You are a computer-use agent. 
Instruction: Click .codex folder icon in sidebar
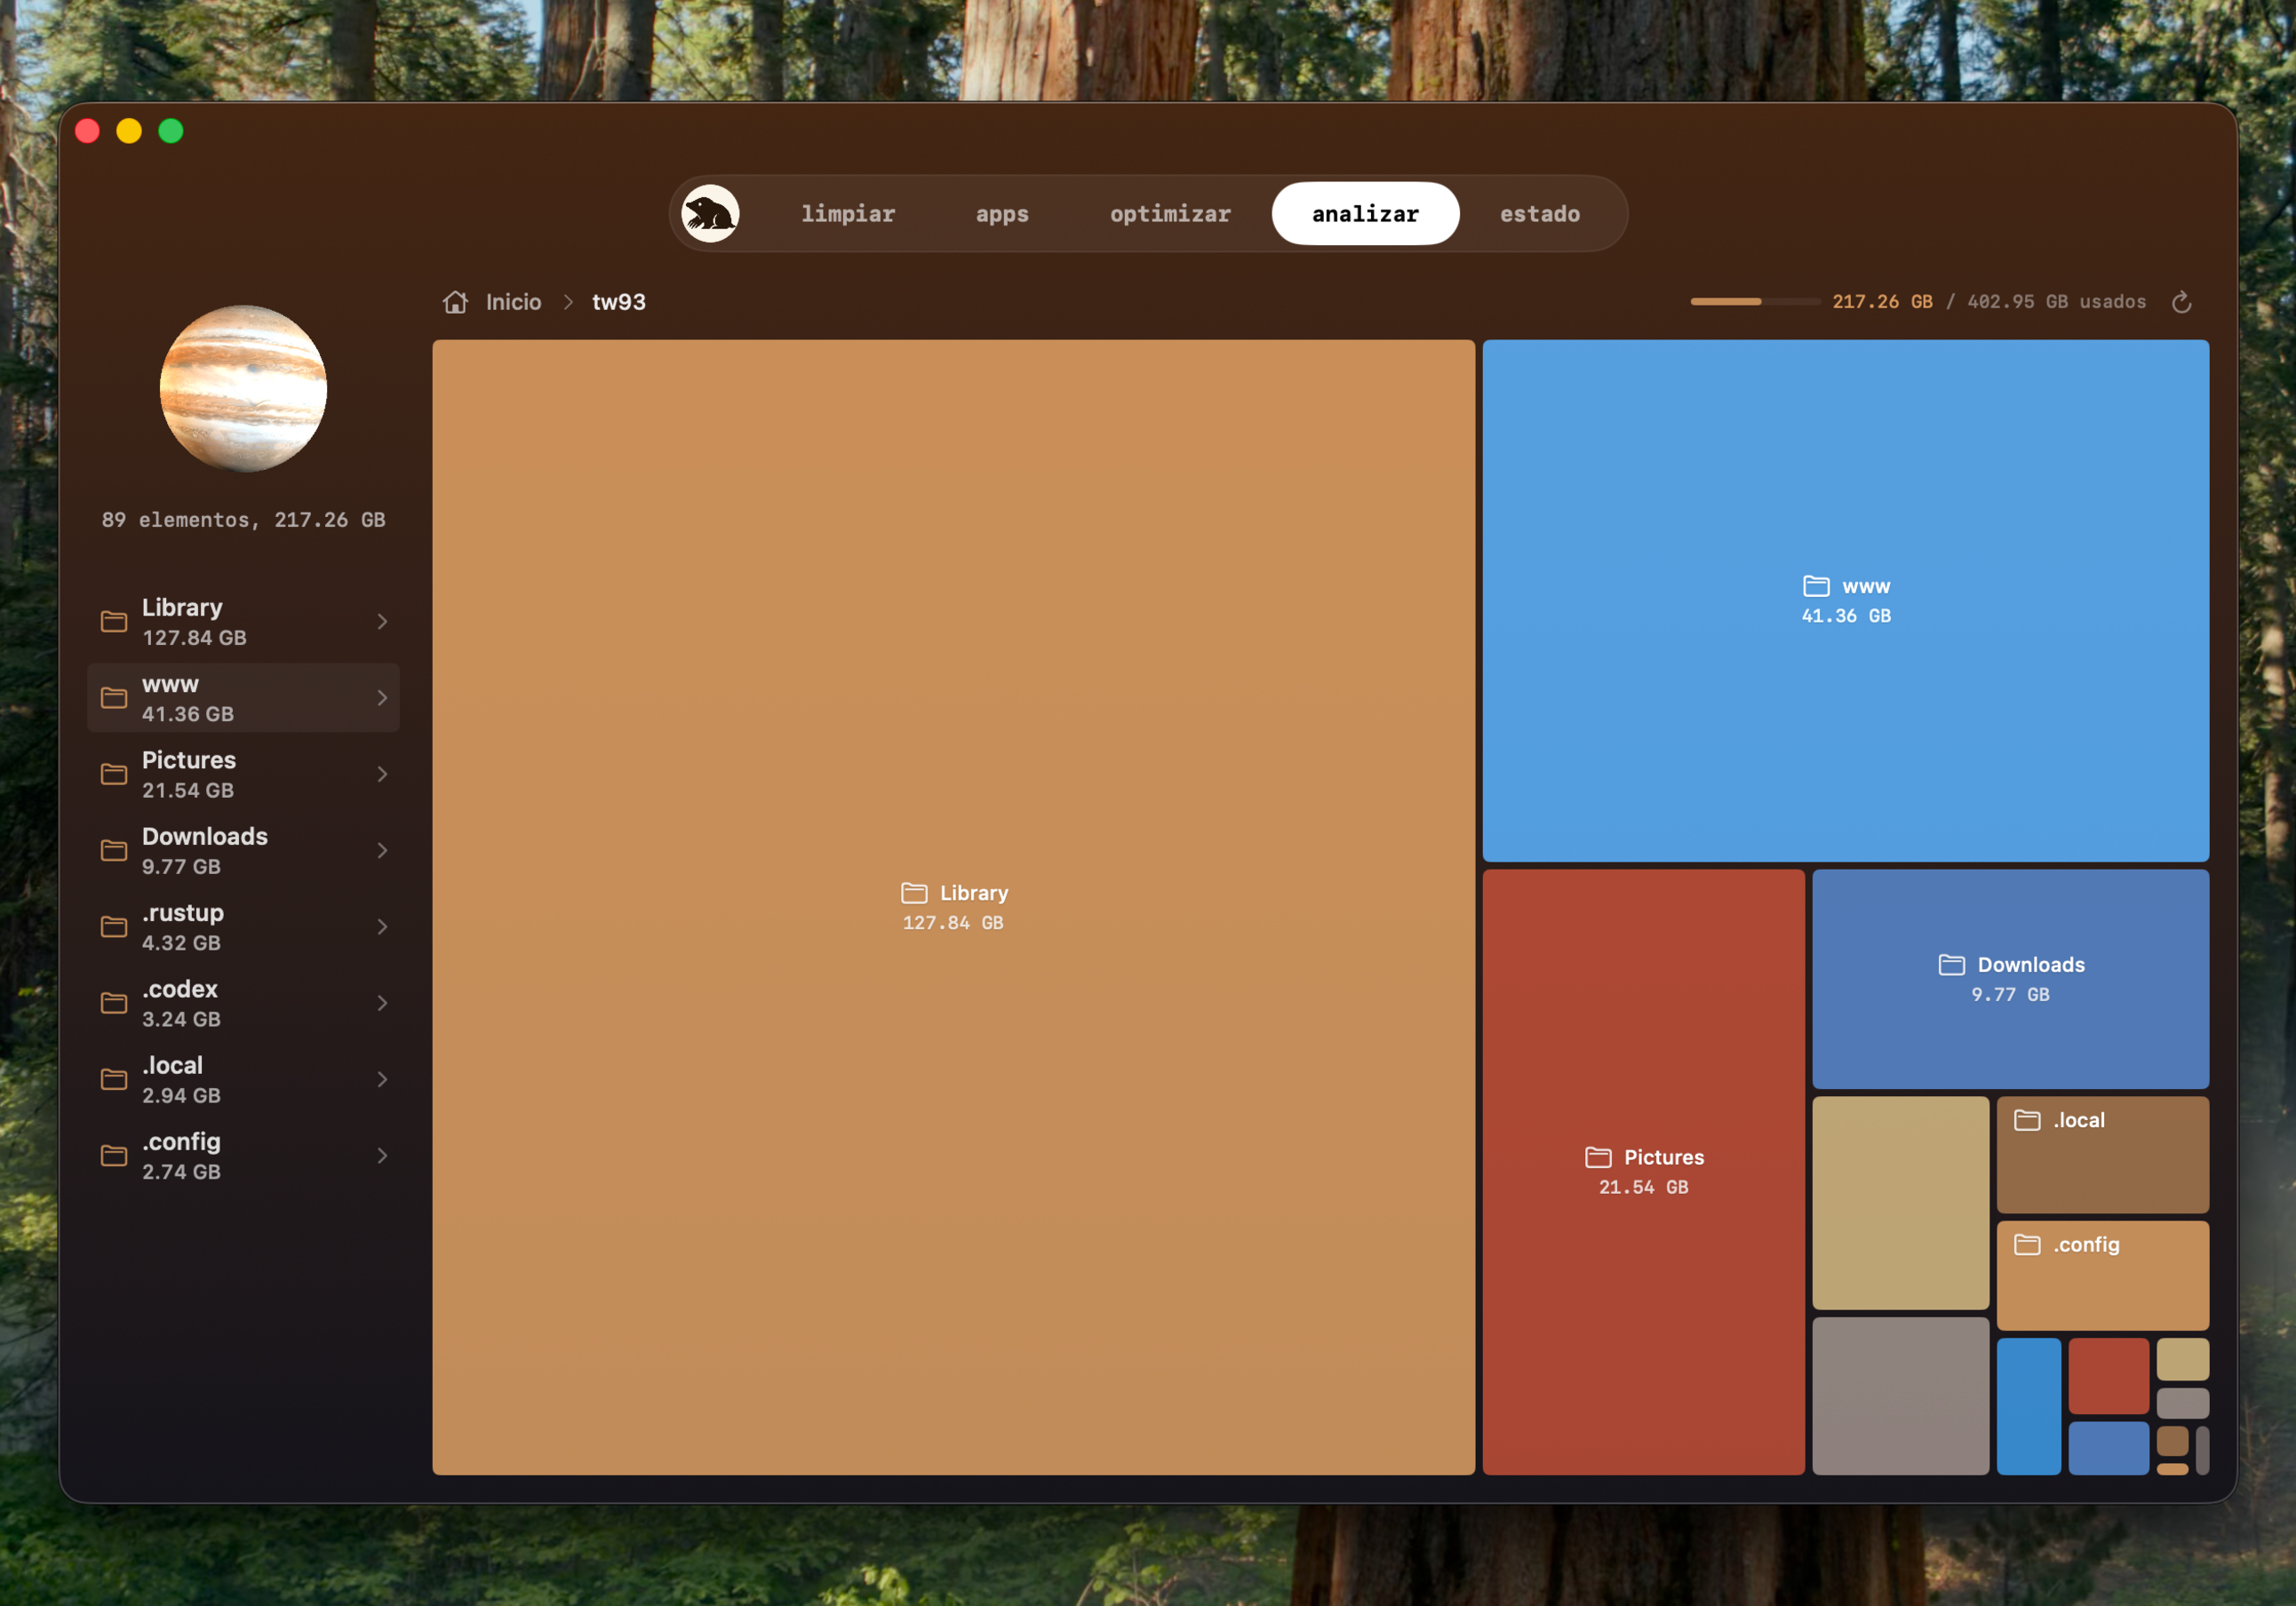click(x=114, y=1002)
